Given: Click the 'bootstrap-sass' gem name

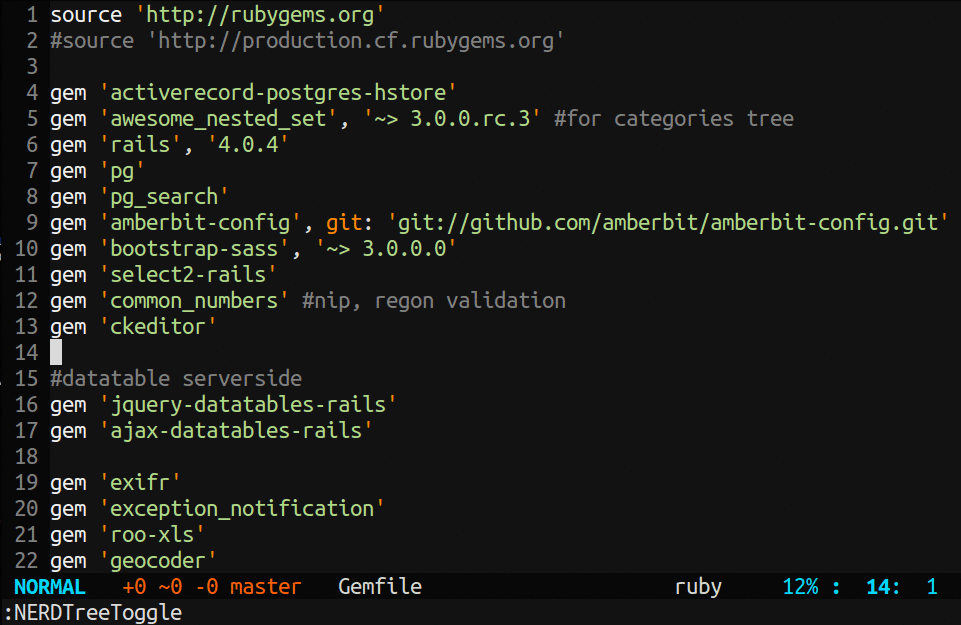Looking at the screenshot, I should click(194, 249).
